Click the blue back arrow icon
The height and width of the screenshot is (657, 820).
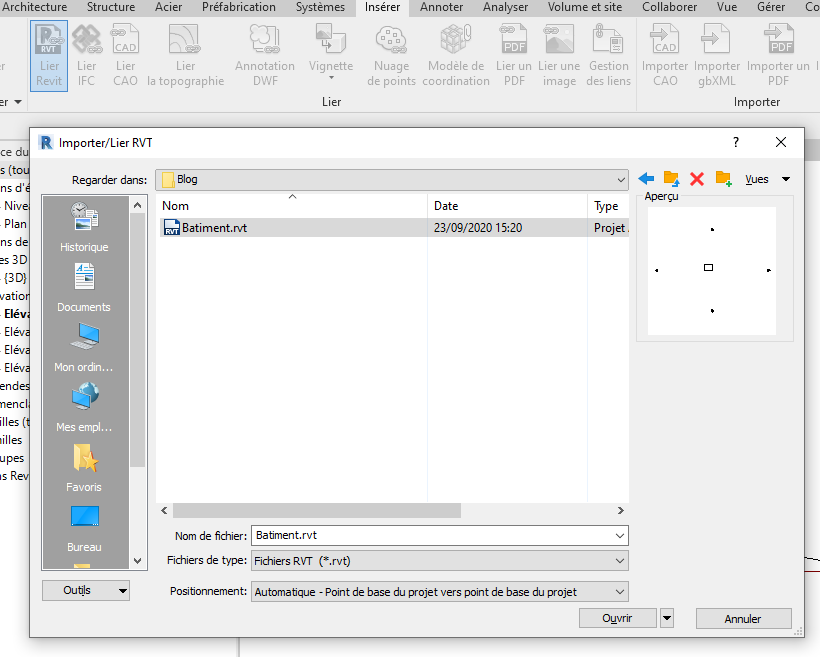pyautogui.click(x=646, y=179)
